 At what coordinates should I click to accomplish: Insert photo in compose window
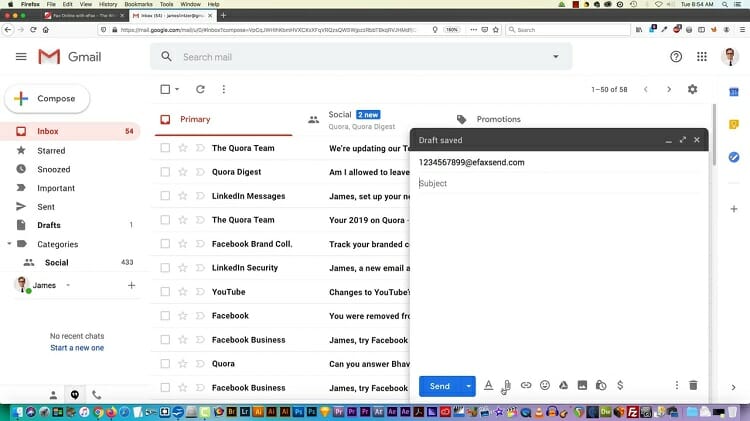pos(582,385)
